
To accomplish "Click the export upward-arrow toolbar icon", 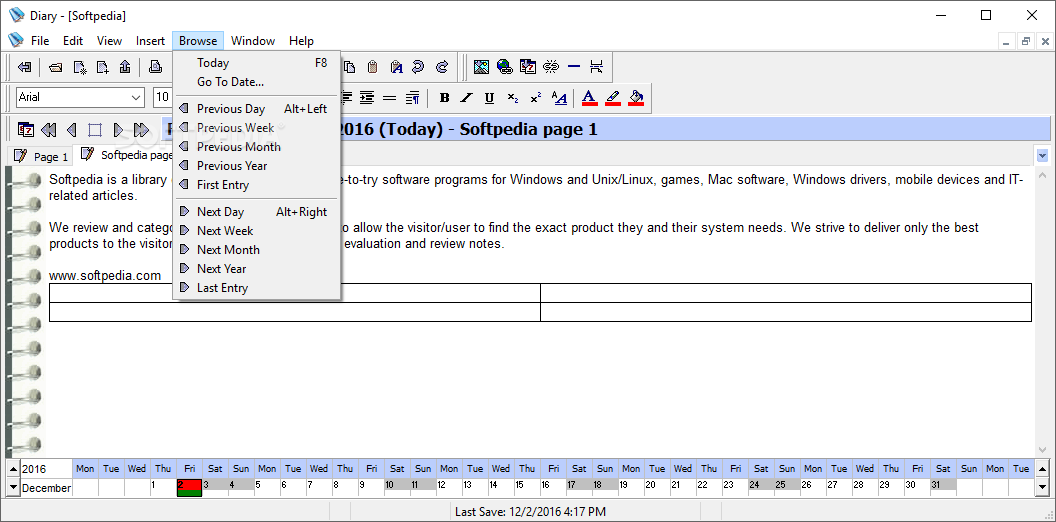I will pyautogui.click(x=125, y=67).
